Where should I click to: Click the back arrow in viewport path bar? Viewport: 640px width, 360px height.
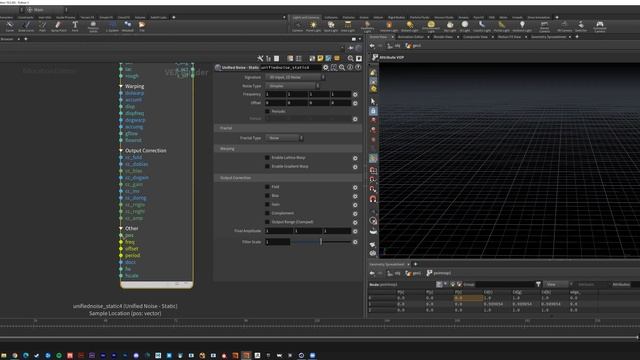[x=372, y=46]
